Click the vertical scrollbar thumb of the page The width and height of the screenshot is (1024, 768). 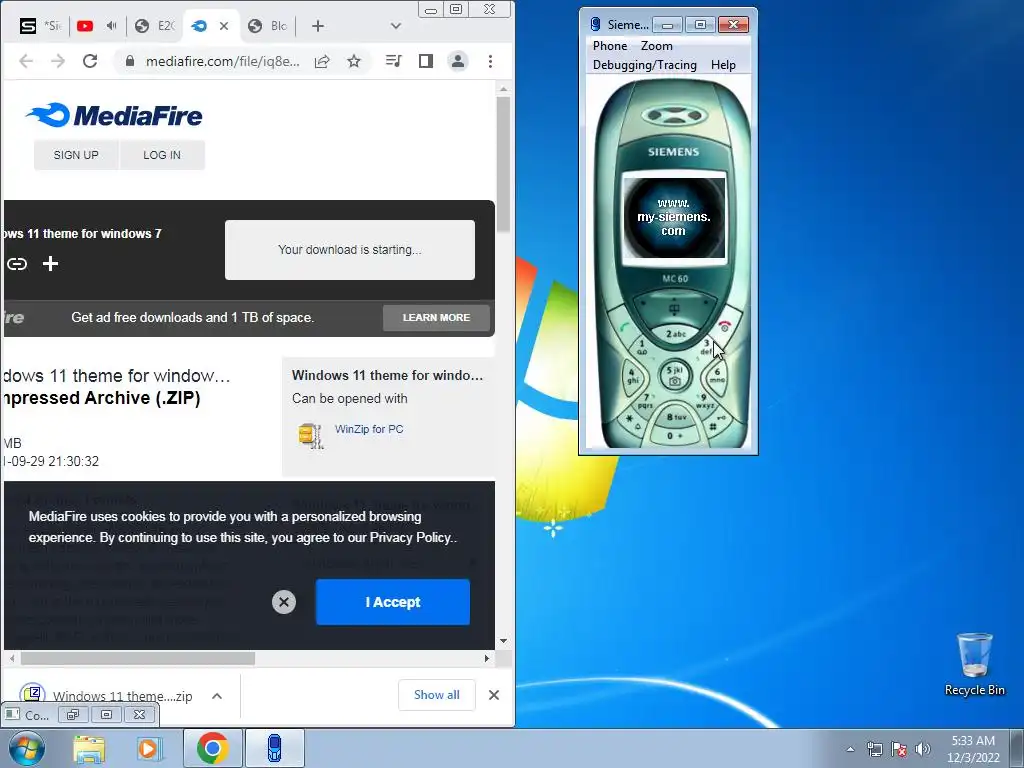(x=503, y=163)
